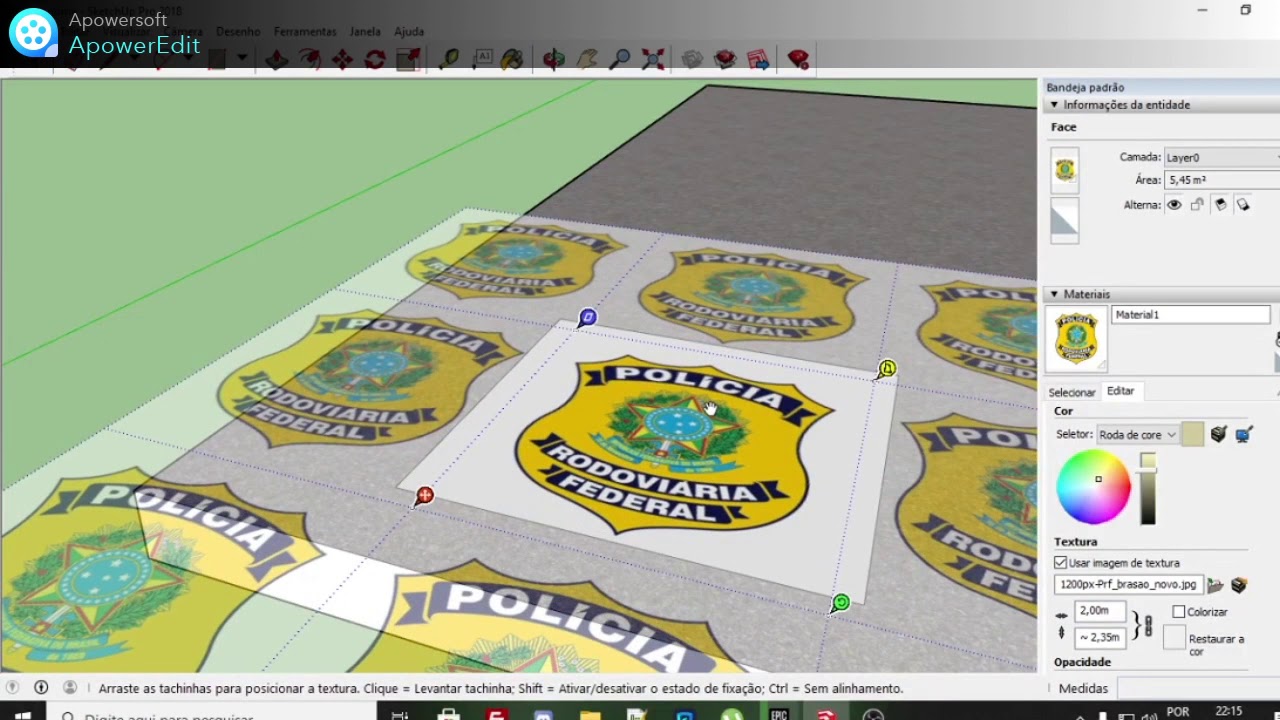Open the Desenho menu
Viewport: 1280px width, 720px height.
click(x=238, y=32)
